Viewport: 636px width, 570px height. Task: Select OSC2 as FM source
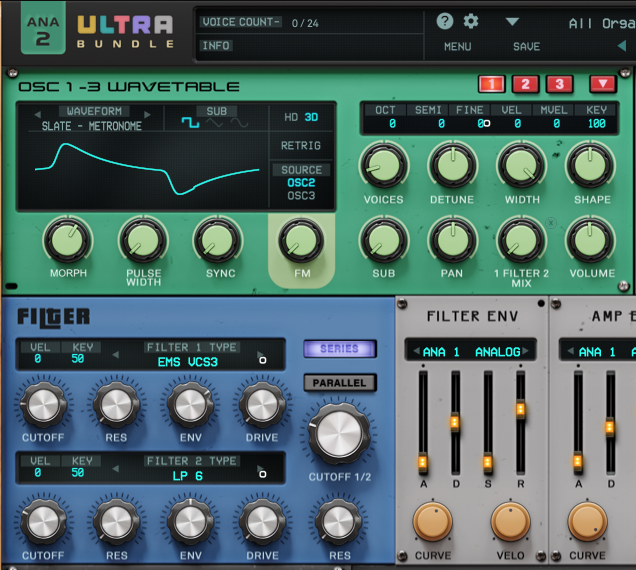tap(301, 183)
